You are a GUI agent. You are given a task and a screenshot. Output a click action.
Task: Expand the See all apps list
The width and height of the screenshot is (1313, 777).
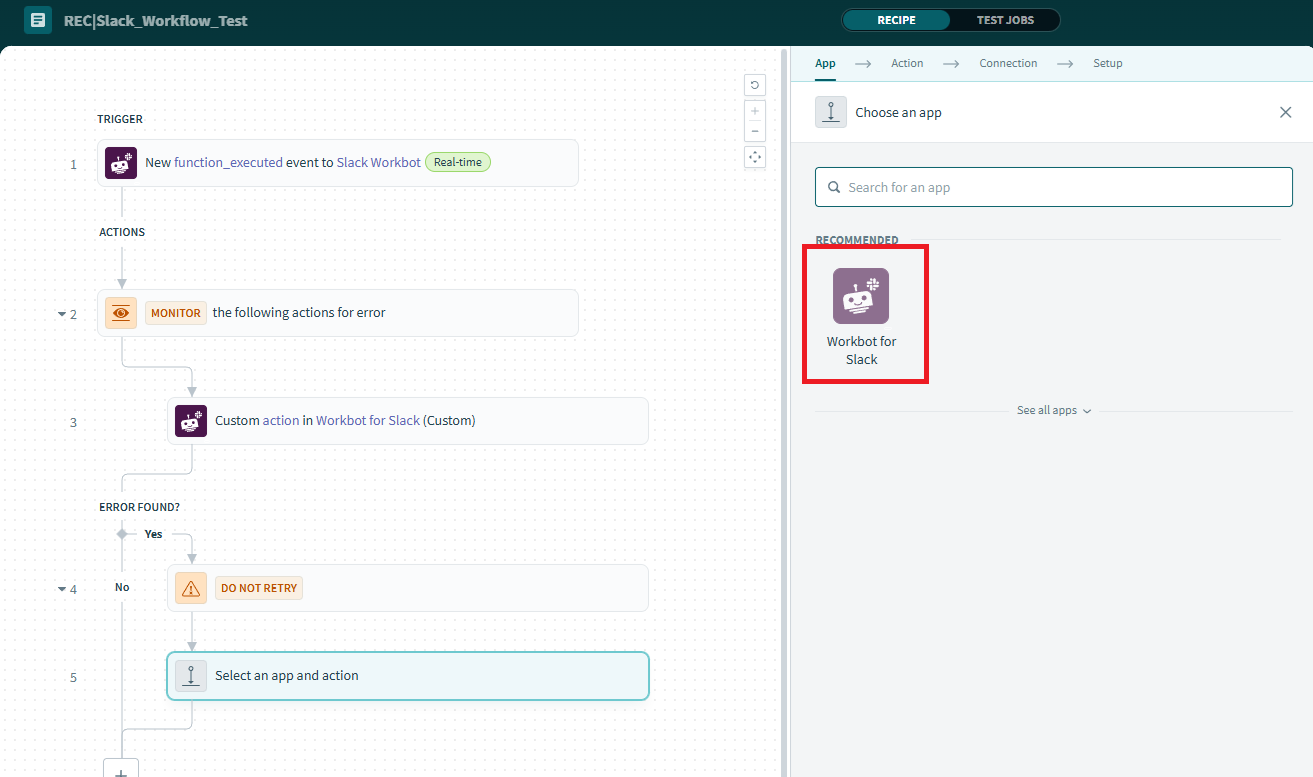pyautogui.click(x=1054, y=411)
